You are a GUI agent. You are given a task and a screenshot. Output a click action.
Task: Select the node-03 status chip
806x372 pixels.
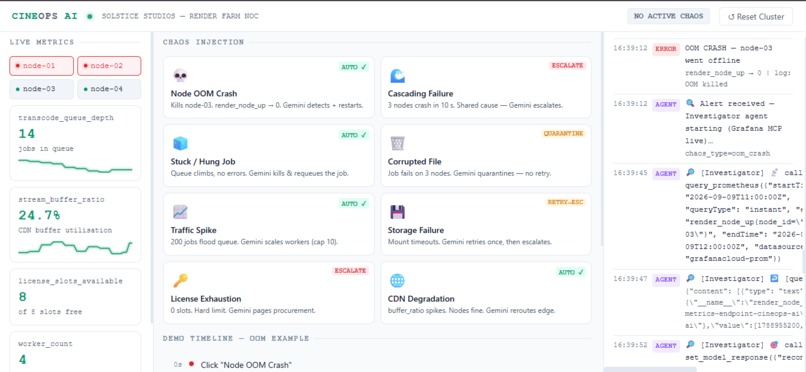tap(42, 89)
